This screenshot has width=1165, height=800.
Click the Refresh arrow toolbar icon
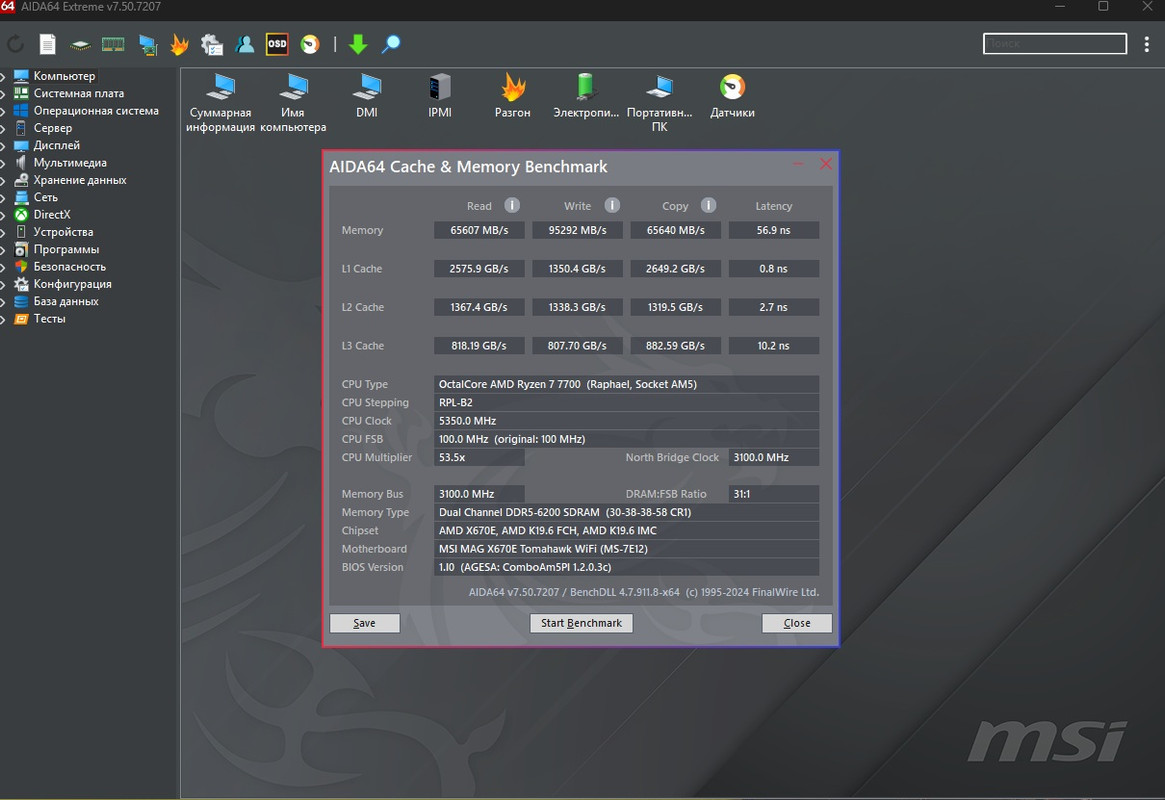(x=16, y=45)
